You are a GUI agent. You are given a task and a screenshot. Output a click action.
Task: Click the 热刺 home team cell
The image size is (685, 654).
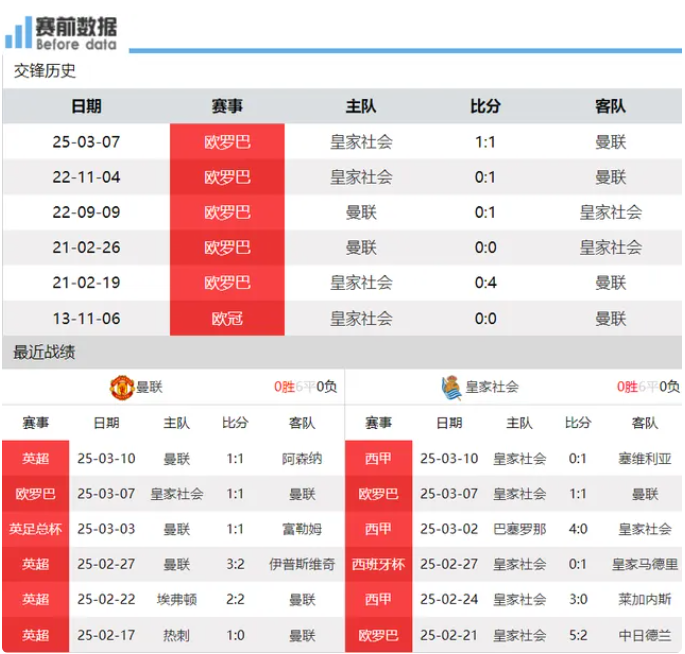[x=176, y=635]
